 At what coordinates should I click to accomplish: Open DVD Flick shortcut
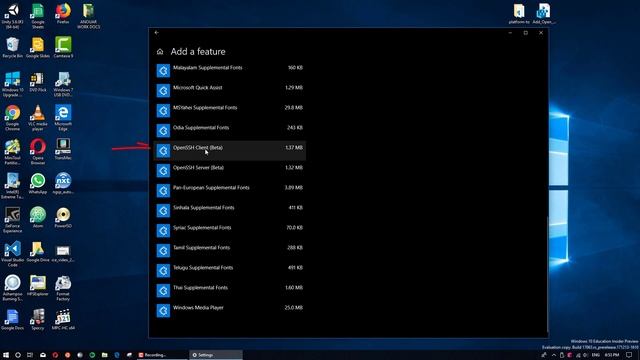(x=38, y=82)
